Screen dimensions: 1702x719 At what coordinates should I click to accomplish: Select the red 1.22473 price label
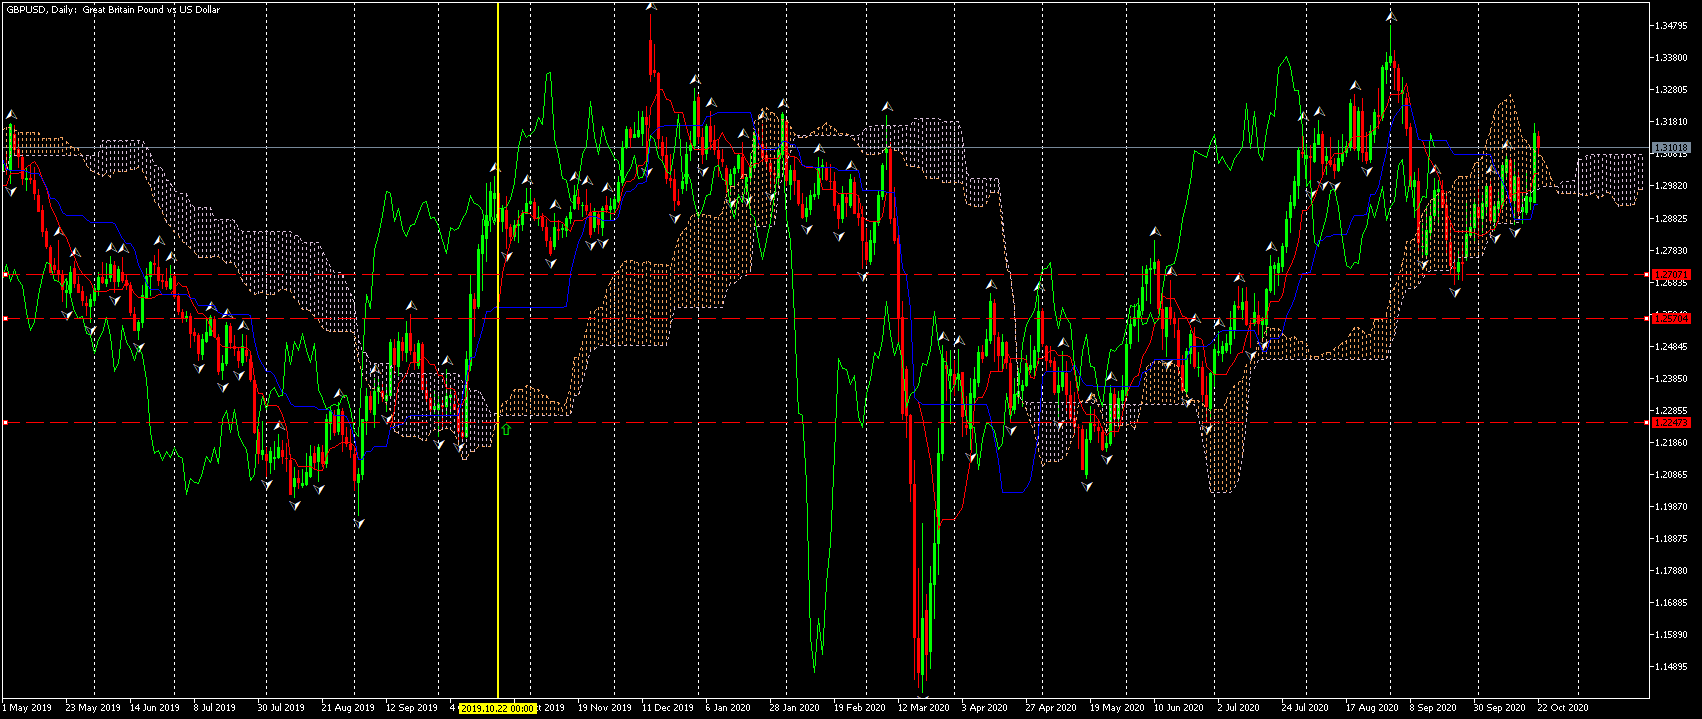pyautogui.click(x=1671, y=423)
